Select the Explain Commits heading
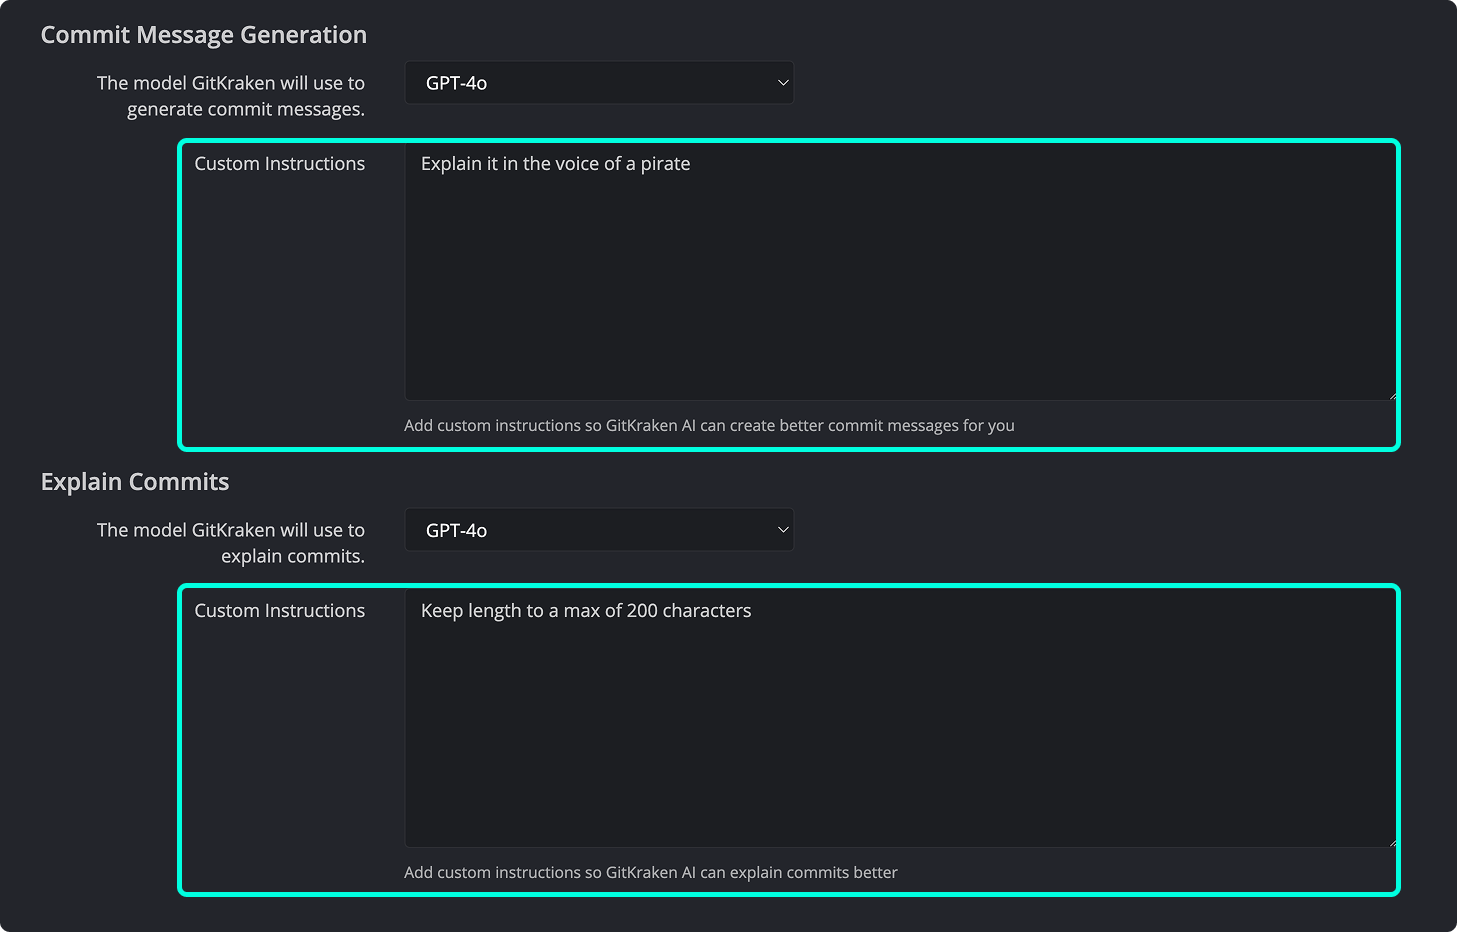Image resolution: width=1457 pixels, height=932 pixels. pos(135,482)
